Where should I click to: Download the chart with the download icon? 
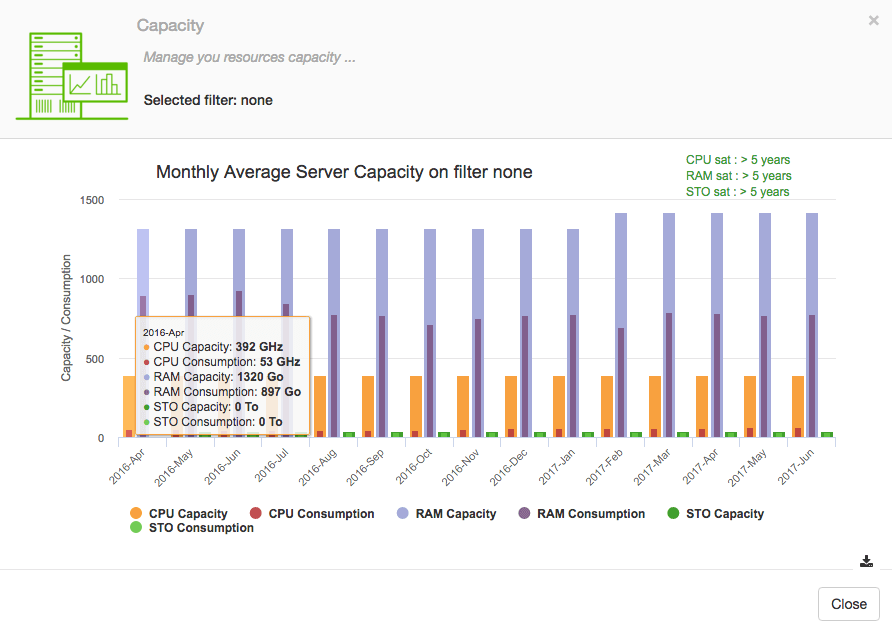[866, 561]
